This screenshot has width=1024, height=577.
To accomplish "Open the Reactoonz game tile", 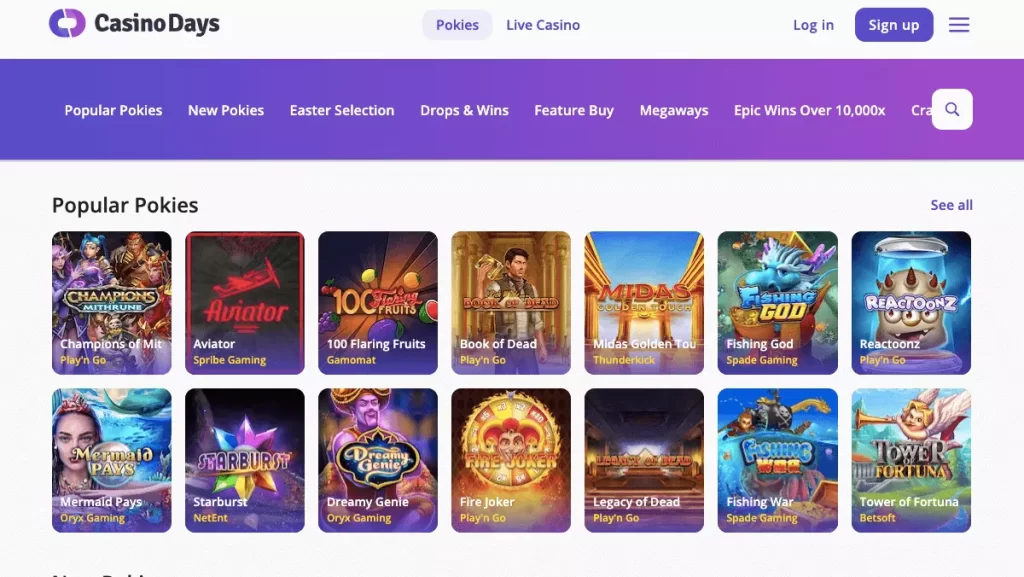I will (911, 302).
